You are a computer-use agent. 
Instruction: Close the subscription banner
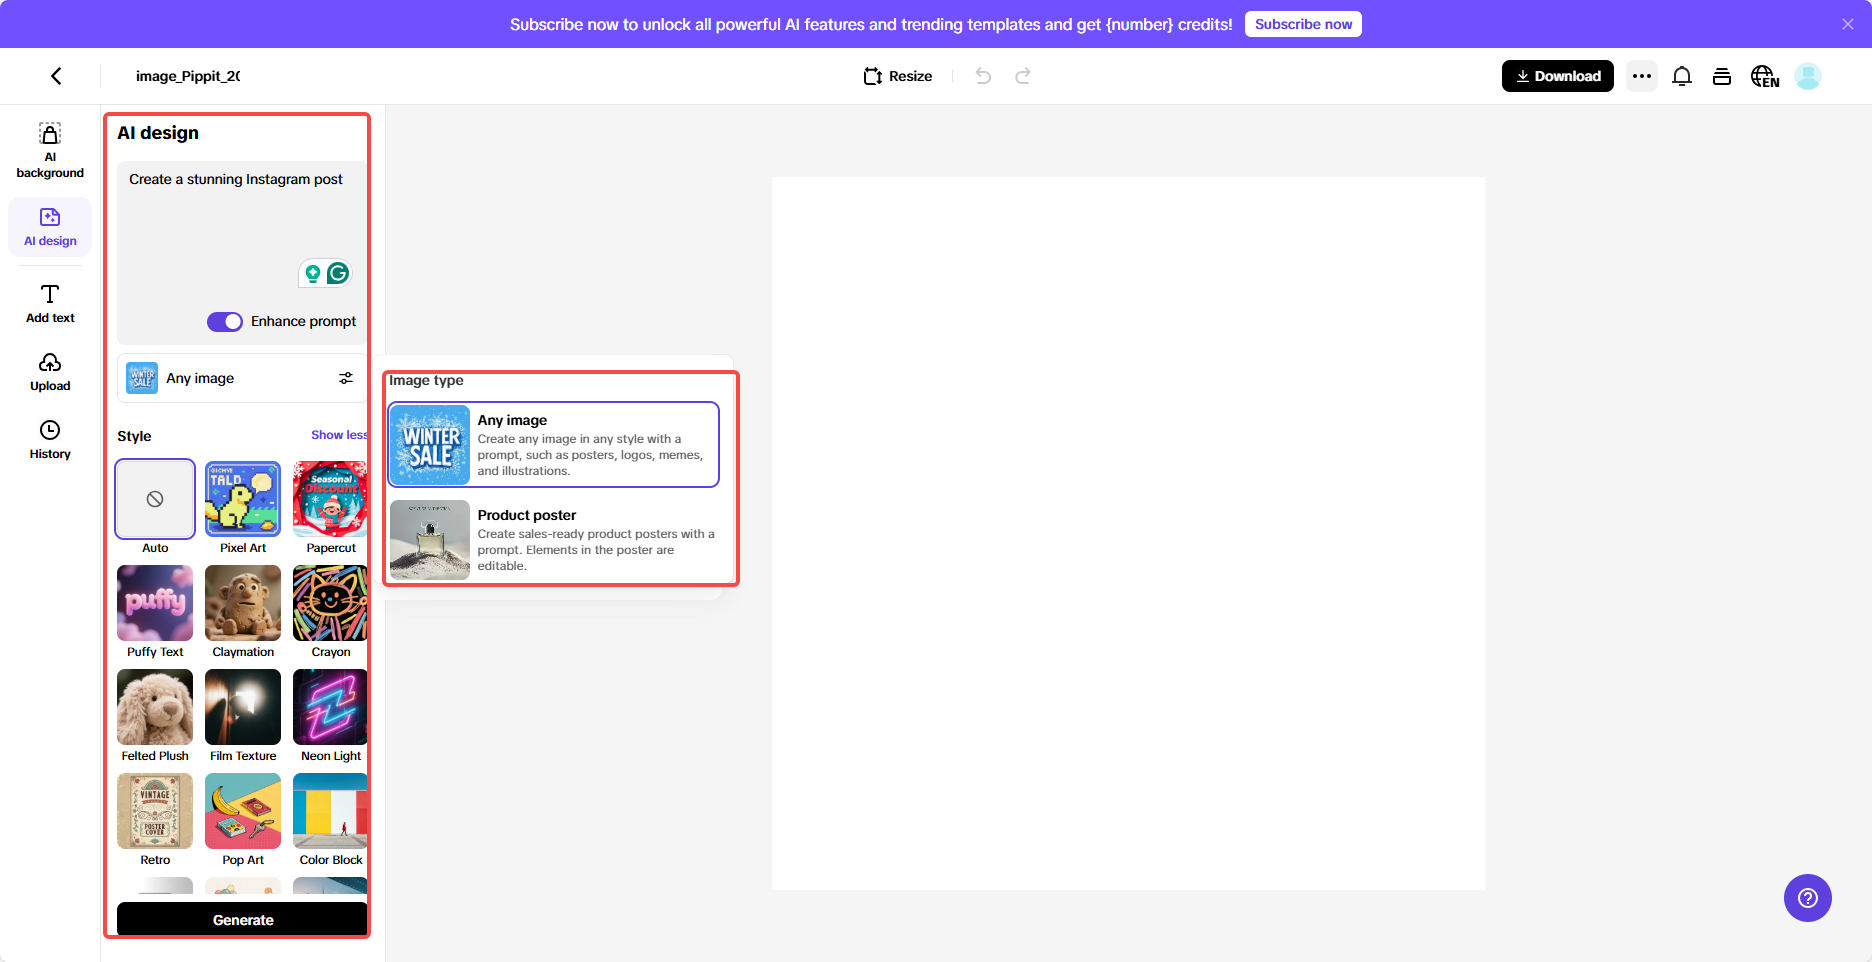[x=1848, y=24]
